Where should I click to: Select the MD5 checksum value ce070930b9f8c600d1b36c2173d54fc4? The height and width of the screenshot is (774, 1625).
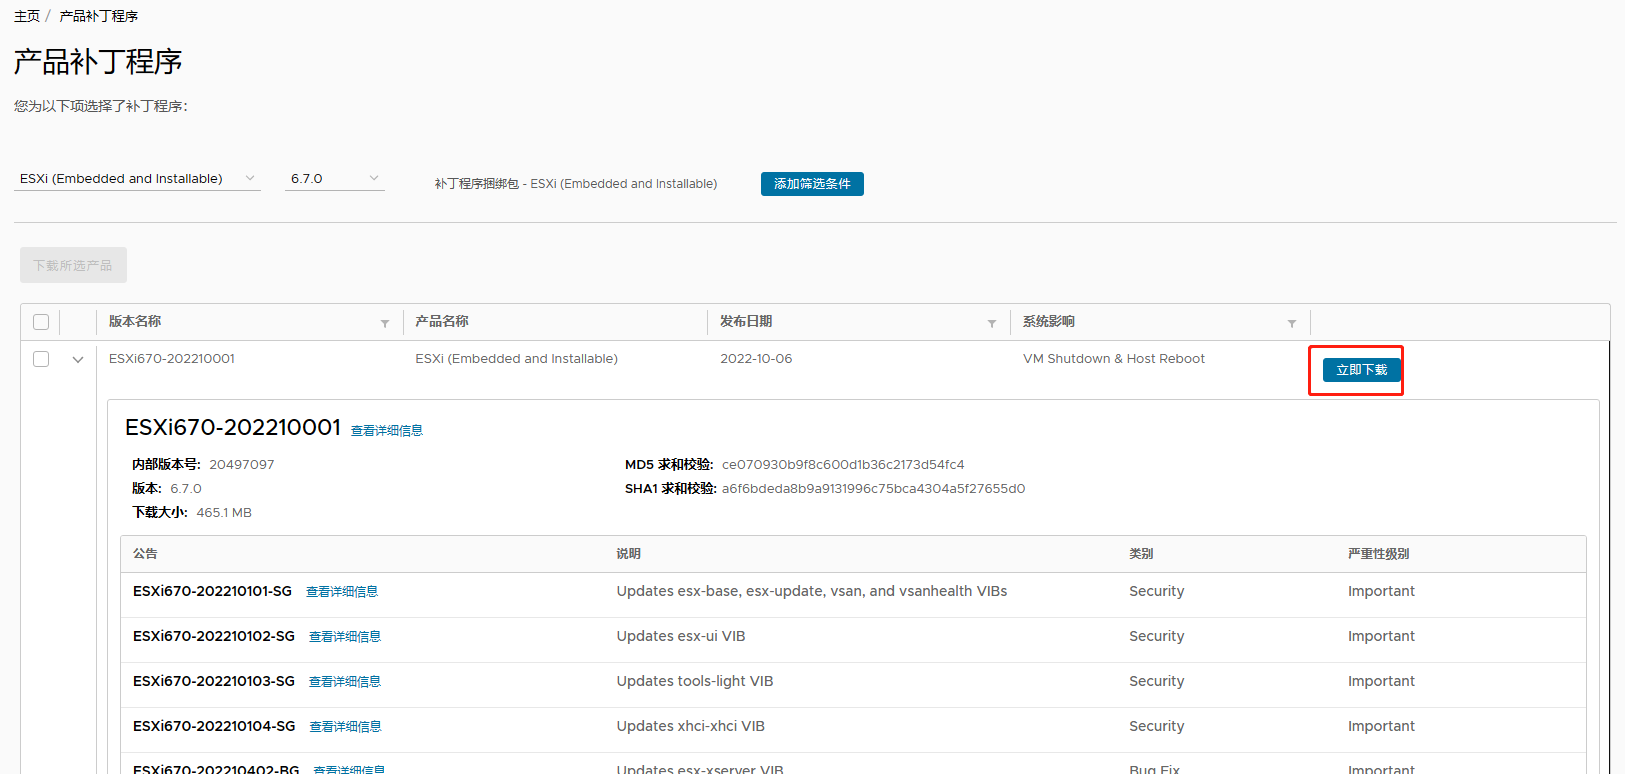(x=843, y=465)
